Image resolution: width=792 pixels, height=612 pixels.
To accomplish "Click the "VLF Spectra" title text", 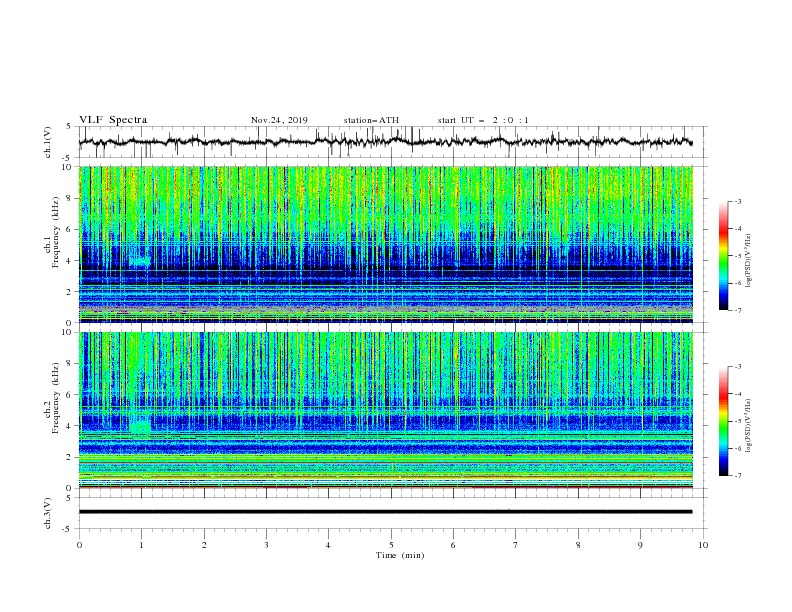I will [x=113, y=120].
